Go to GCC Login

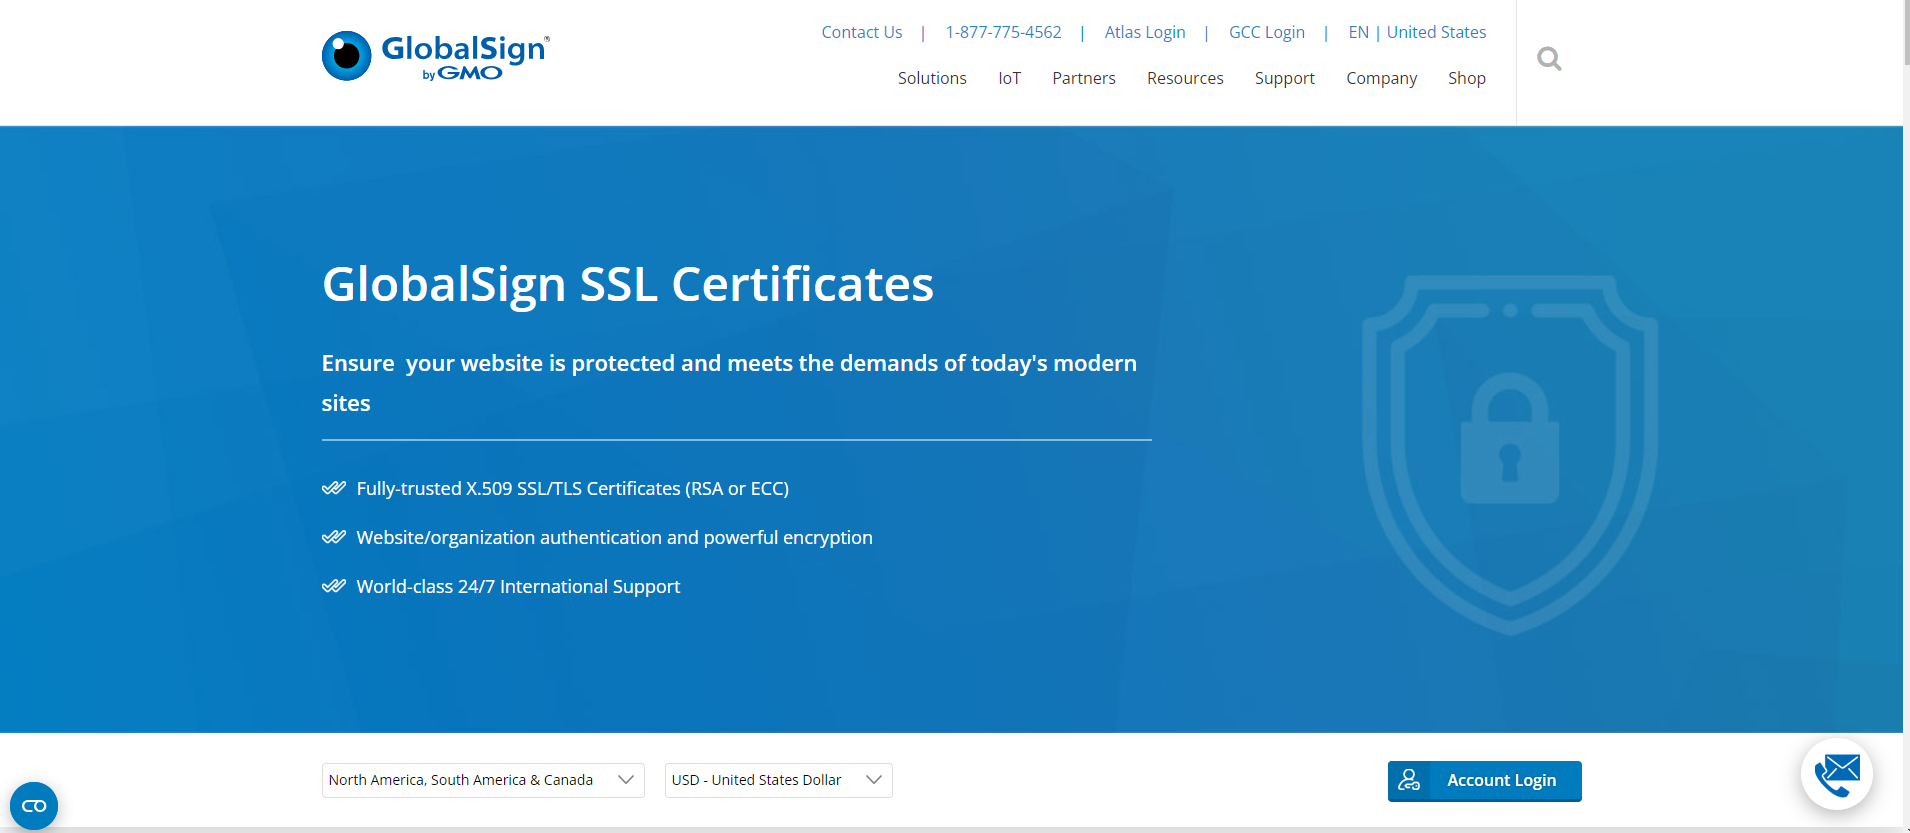click(x=1267, y=32)
